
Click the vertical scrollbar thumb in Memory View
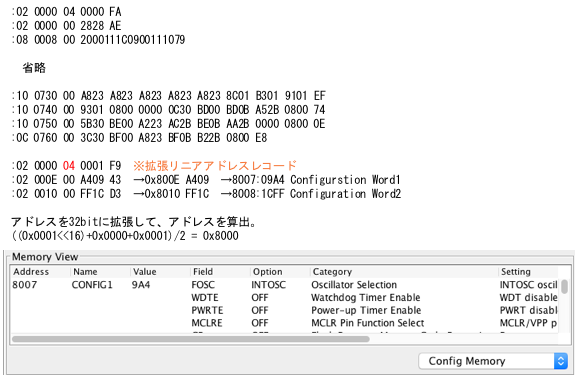[564, 287]
